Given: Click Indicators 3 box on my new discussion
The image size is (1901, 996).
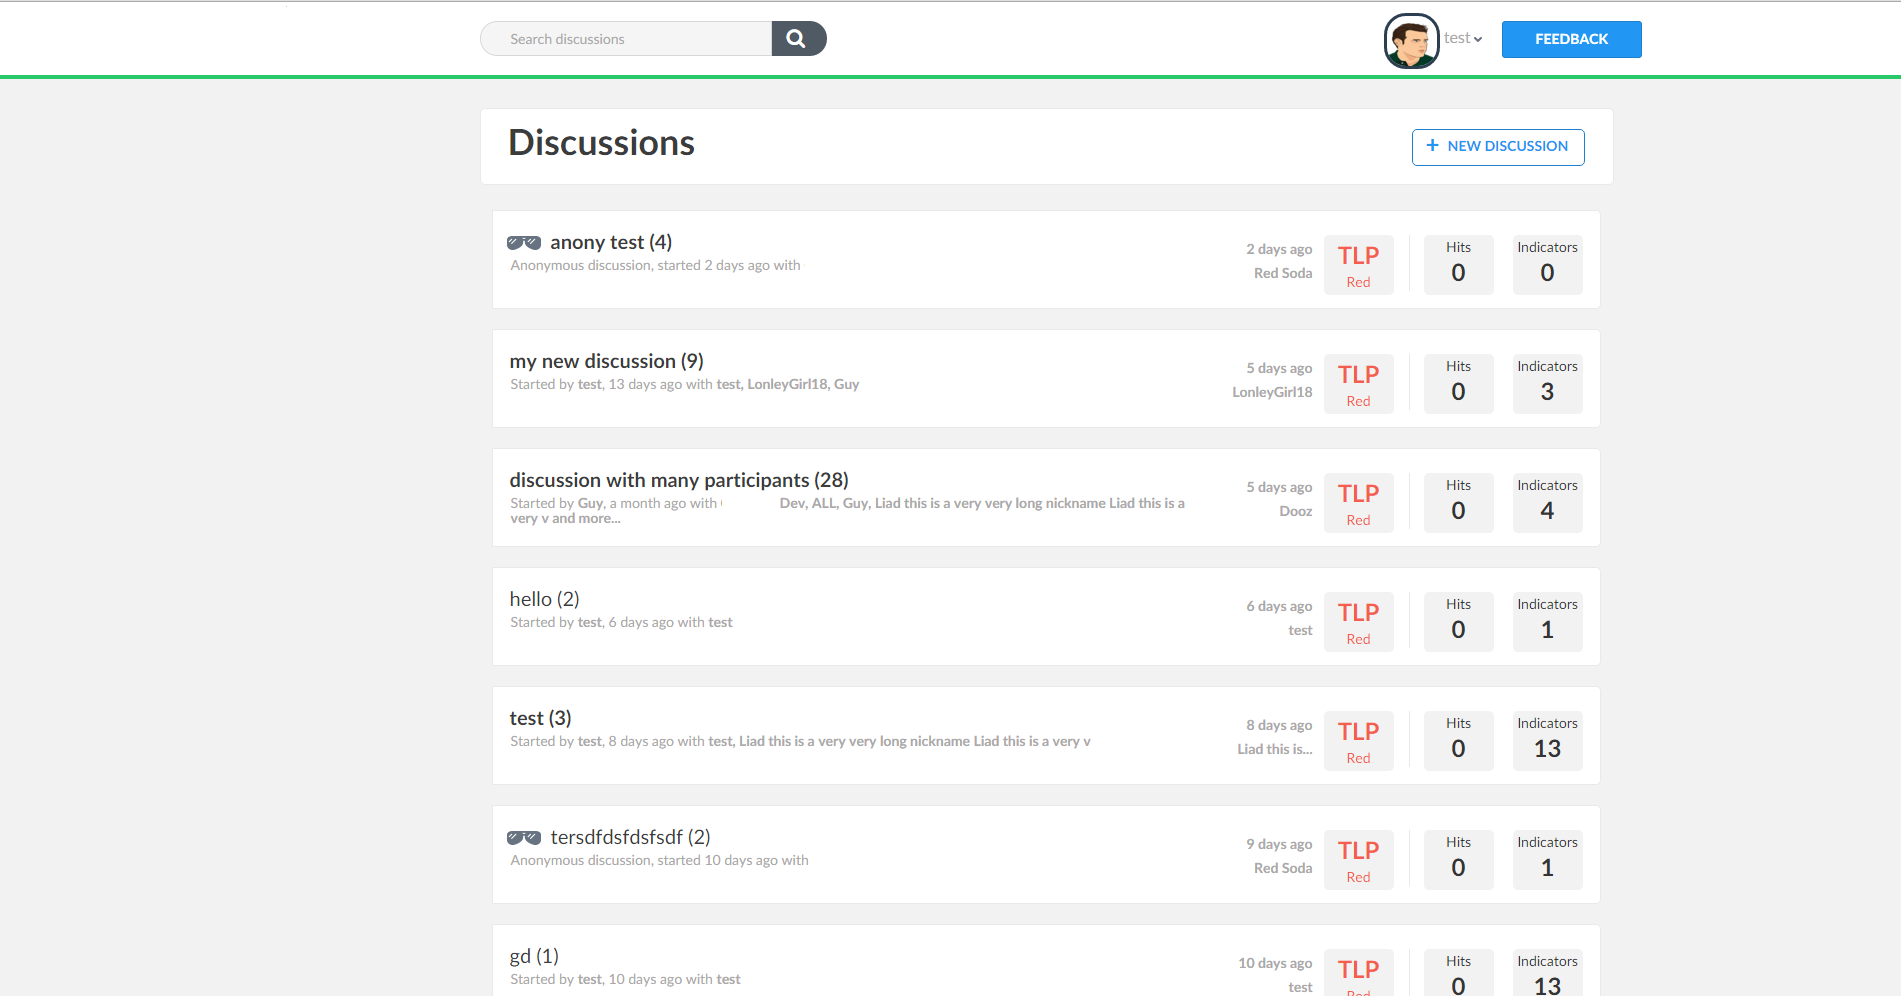Looking at the screenshot, I should (x=1547, y=384).
